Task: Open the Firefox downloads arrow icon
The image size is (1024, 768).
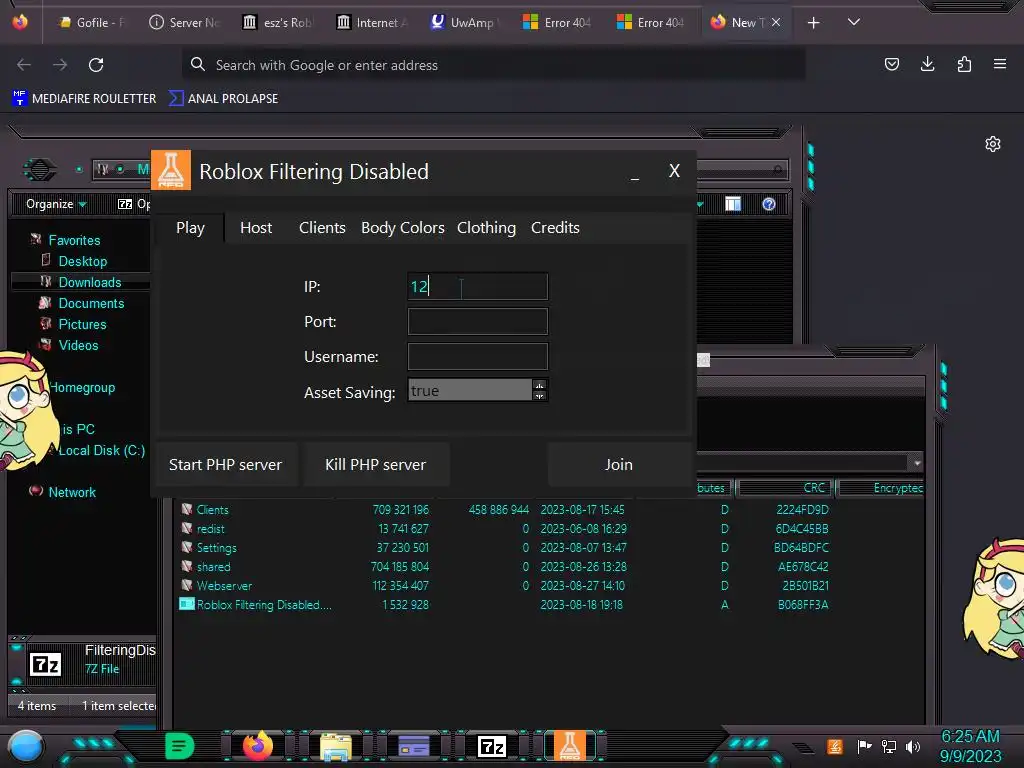Action: pyautogui.click(x=927, y=64)
